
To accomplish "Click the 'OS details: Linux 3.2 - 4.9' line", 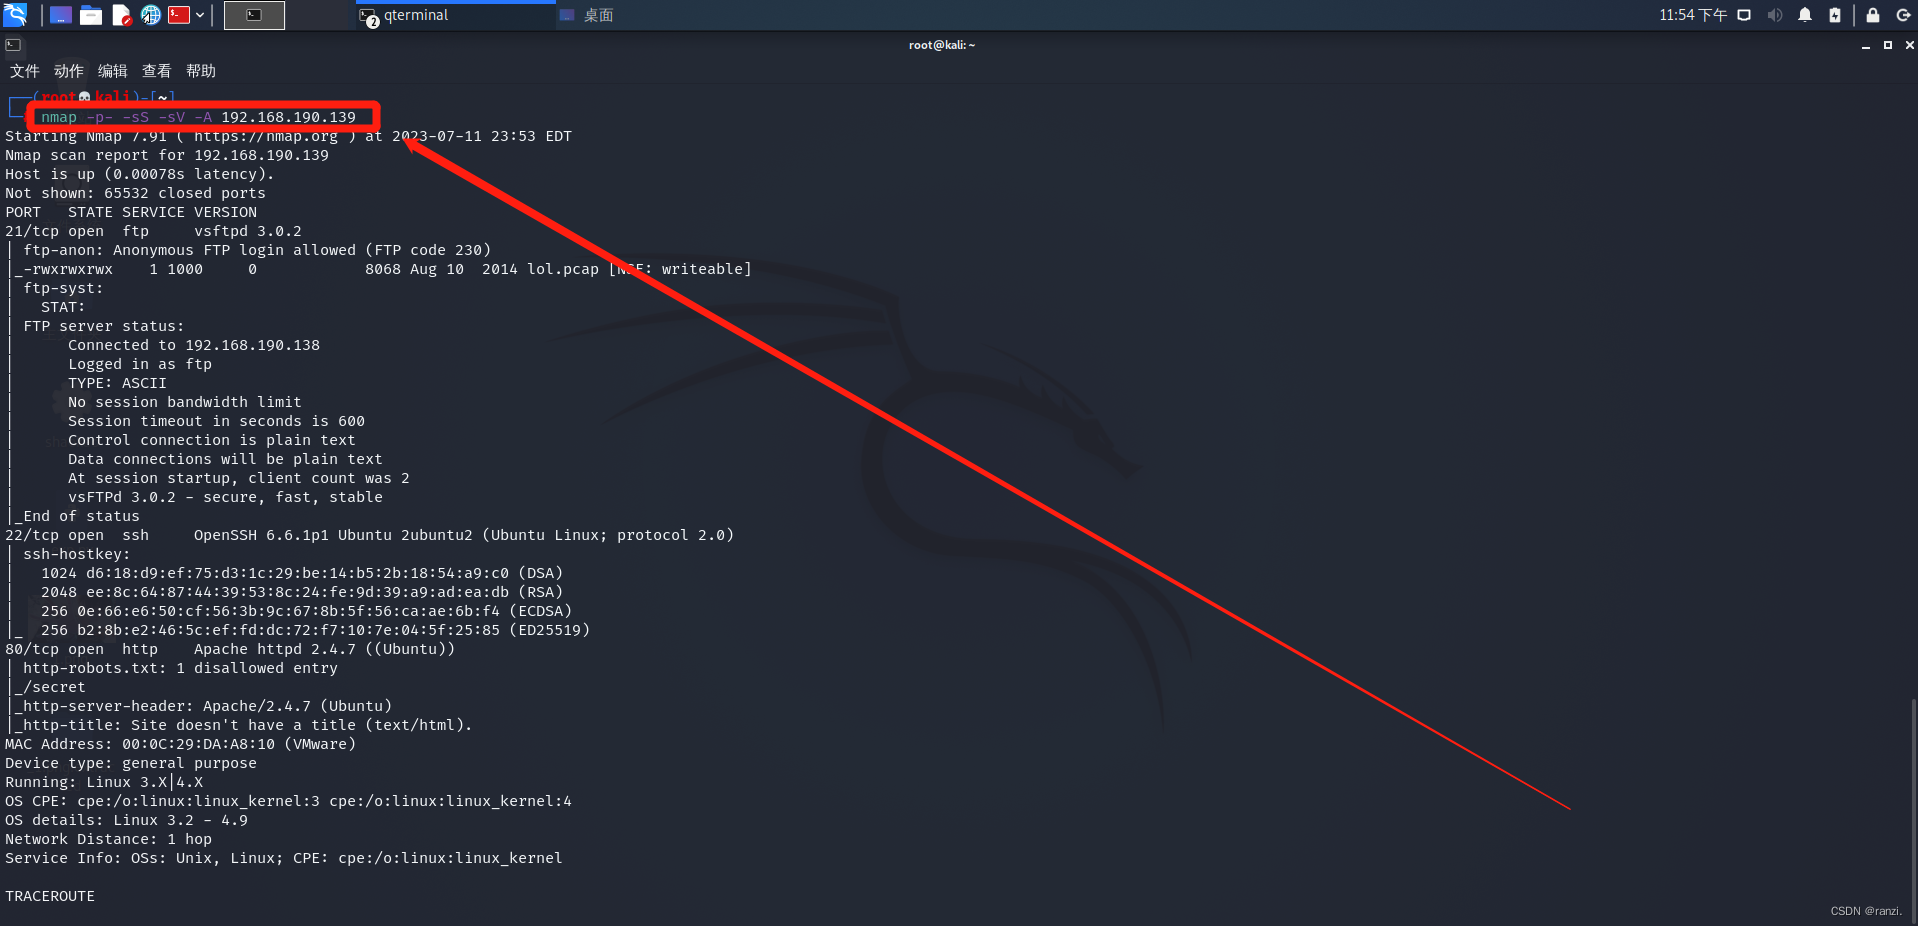I will 126,820.
